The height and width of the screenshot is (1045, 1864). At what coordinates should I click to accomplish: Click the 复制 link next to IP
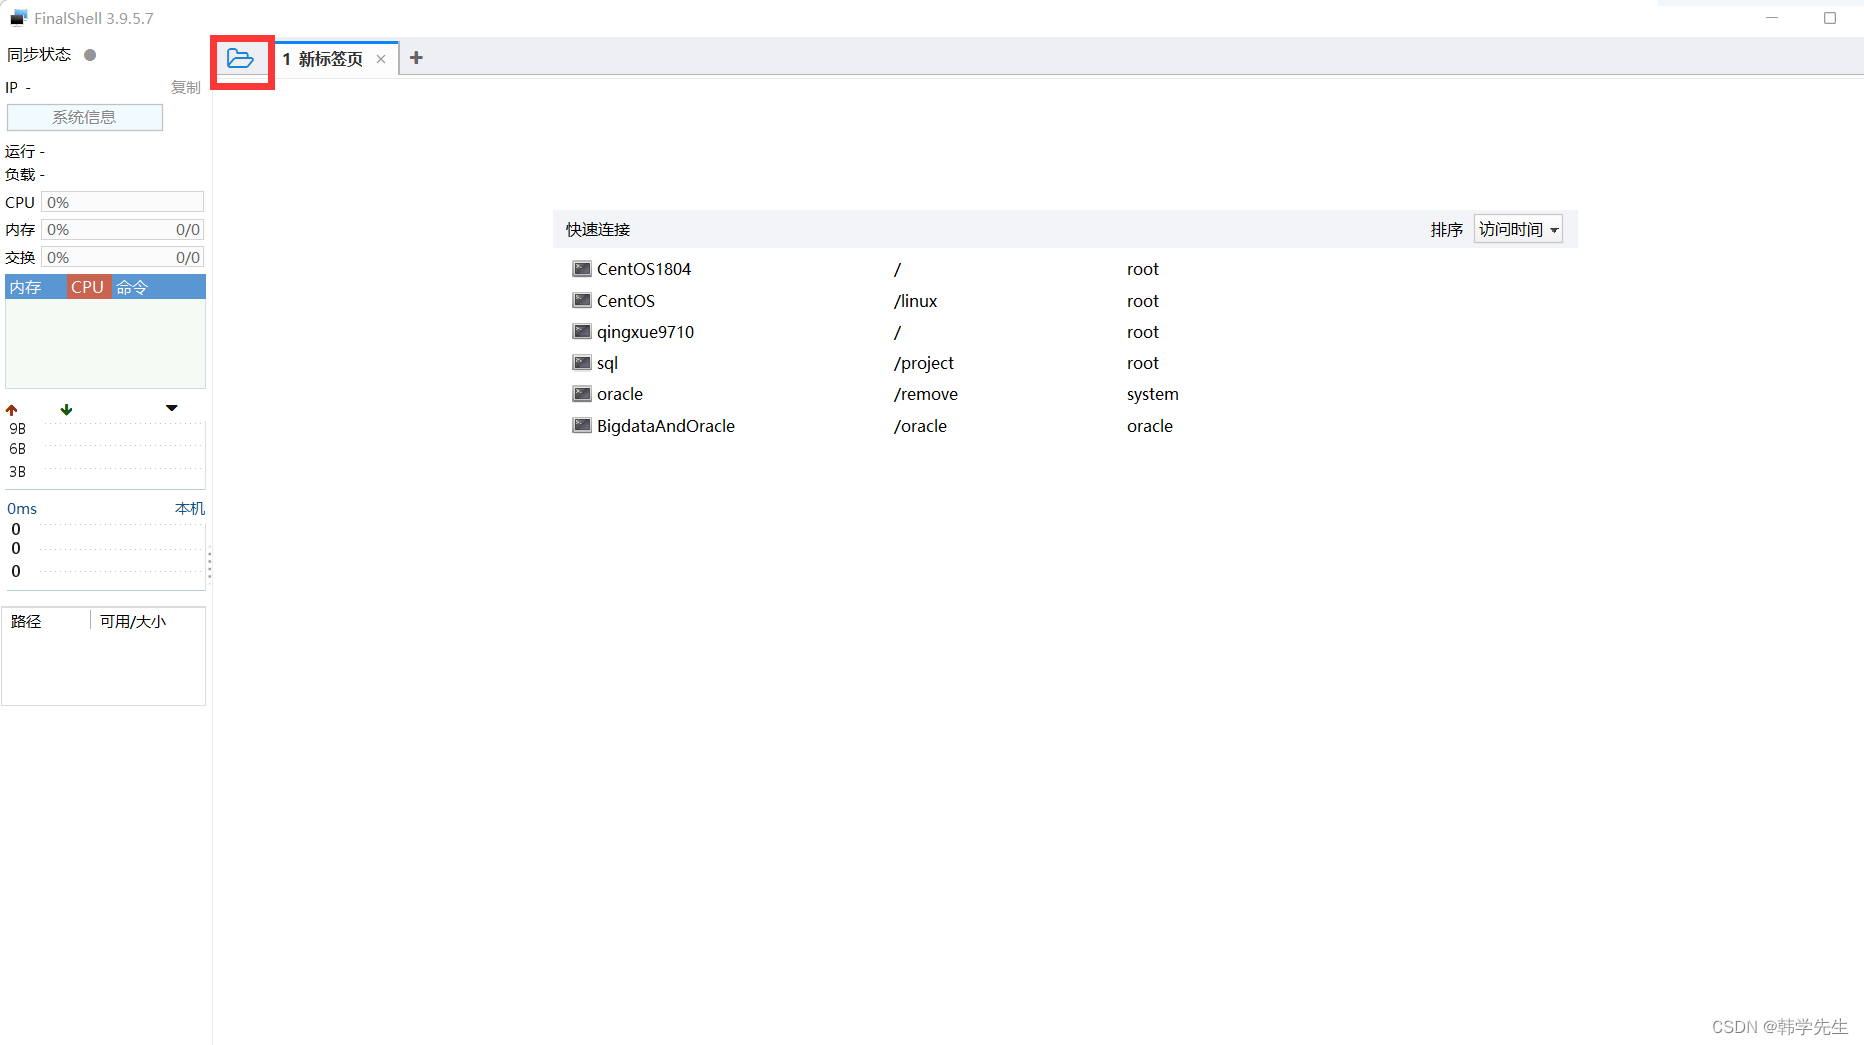click(x=186, y=87)
